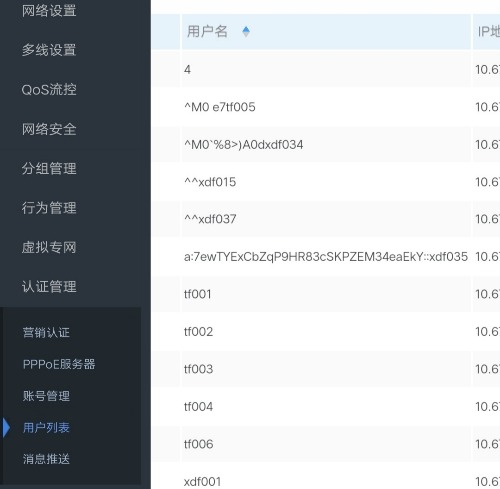The width and height of the screenshot is (500, 489).
Task: Sort by the 用户名 sort arrow icon
Action: (246, 32)
